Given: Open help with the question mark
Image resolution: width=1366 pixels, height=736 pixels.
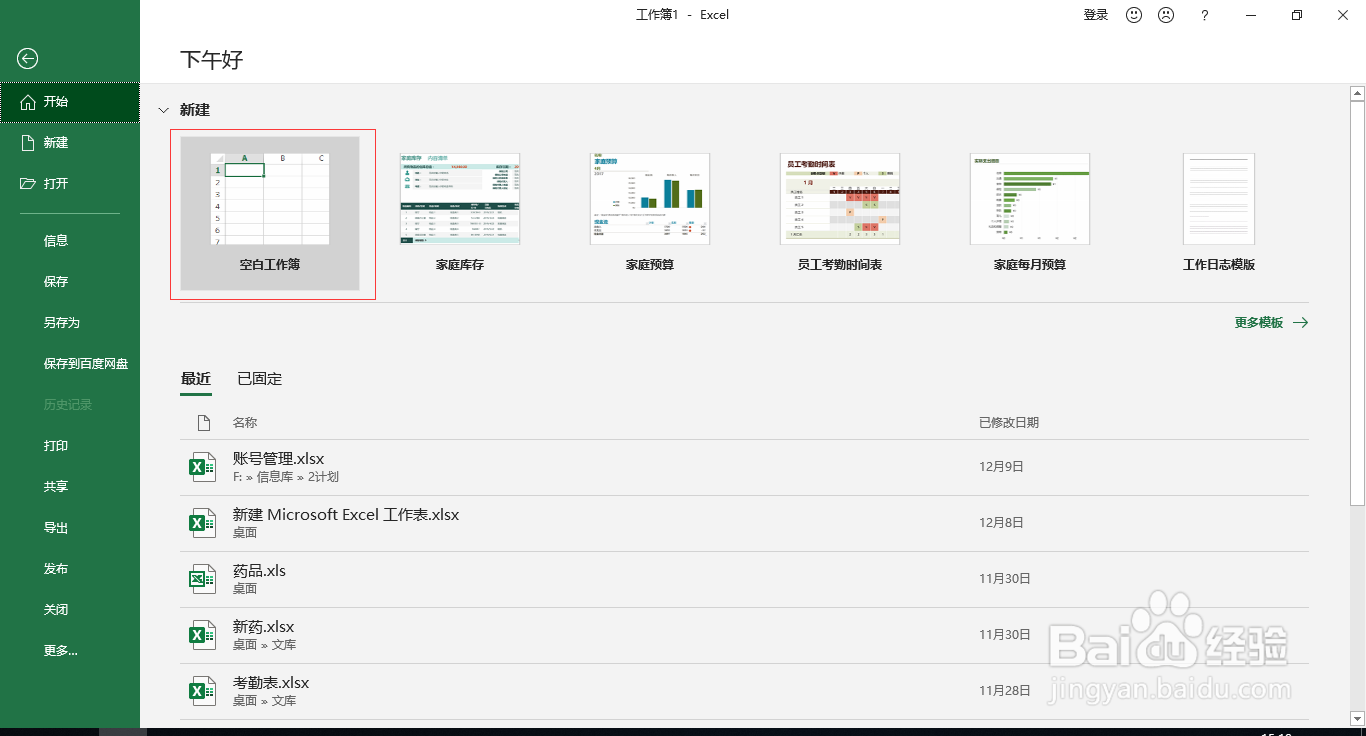Looking at the screenshot, I should coord(1205,15).
